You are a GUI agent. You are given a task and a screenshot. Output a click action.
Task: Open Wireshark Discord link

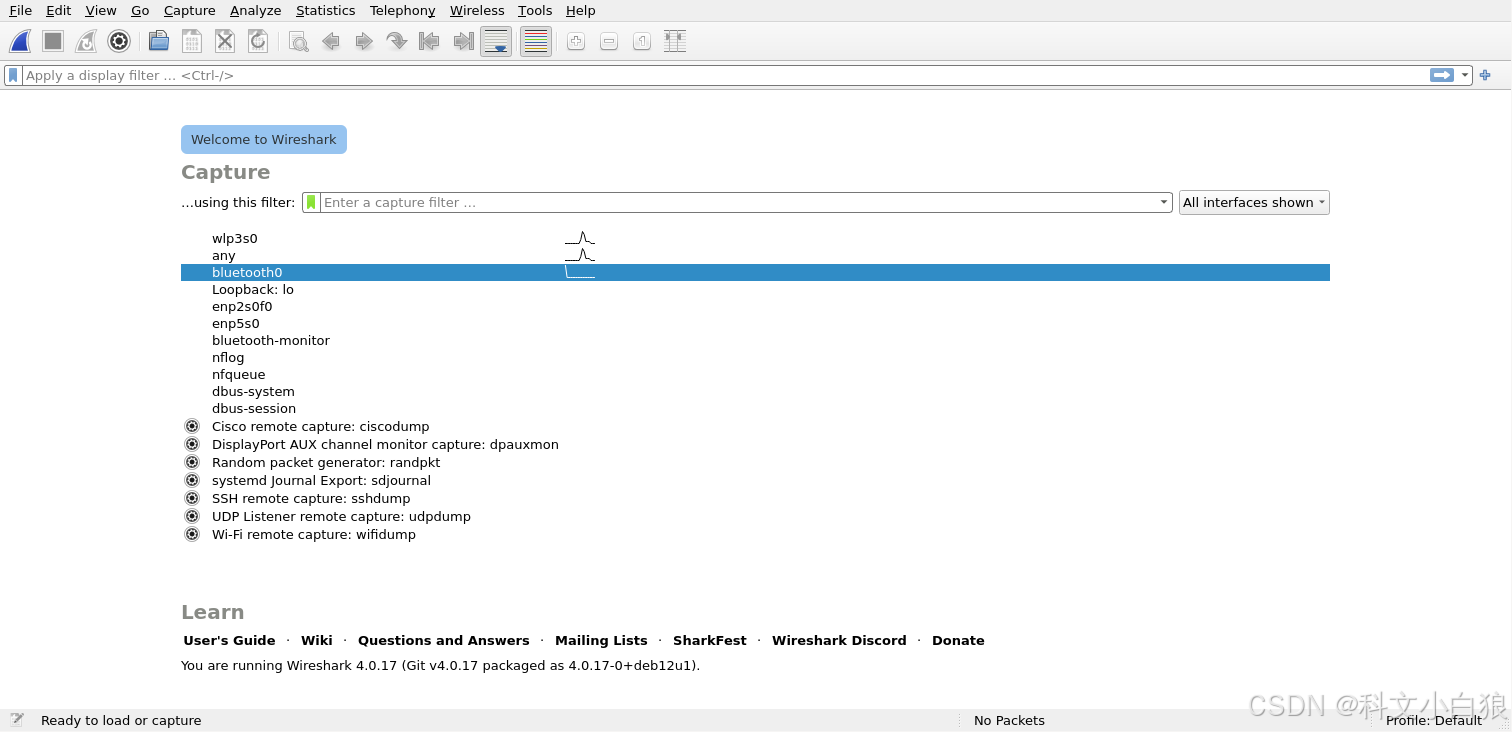839,640
